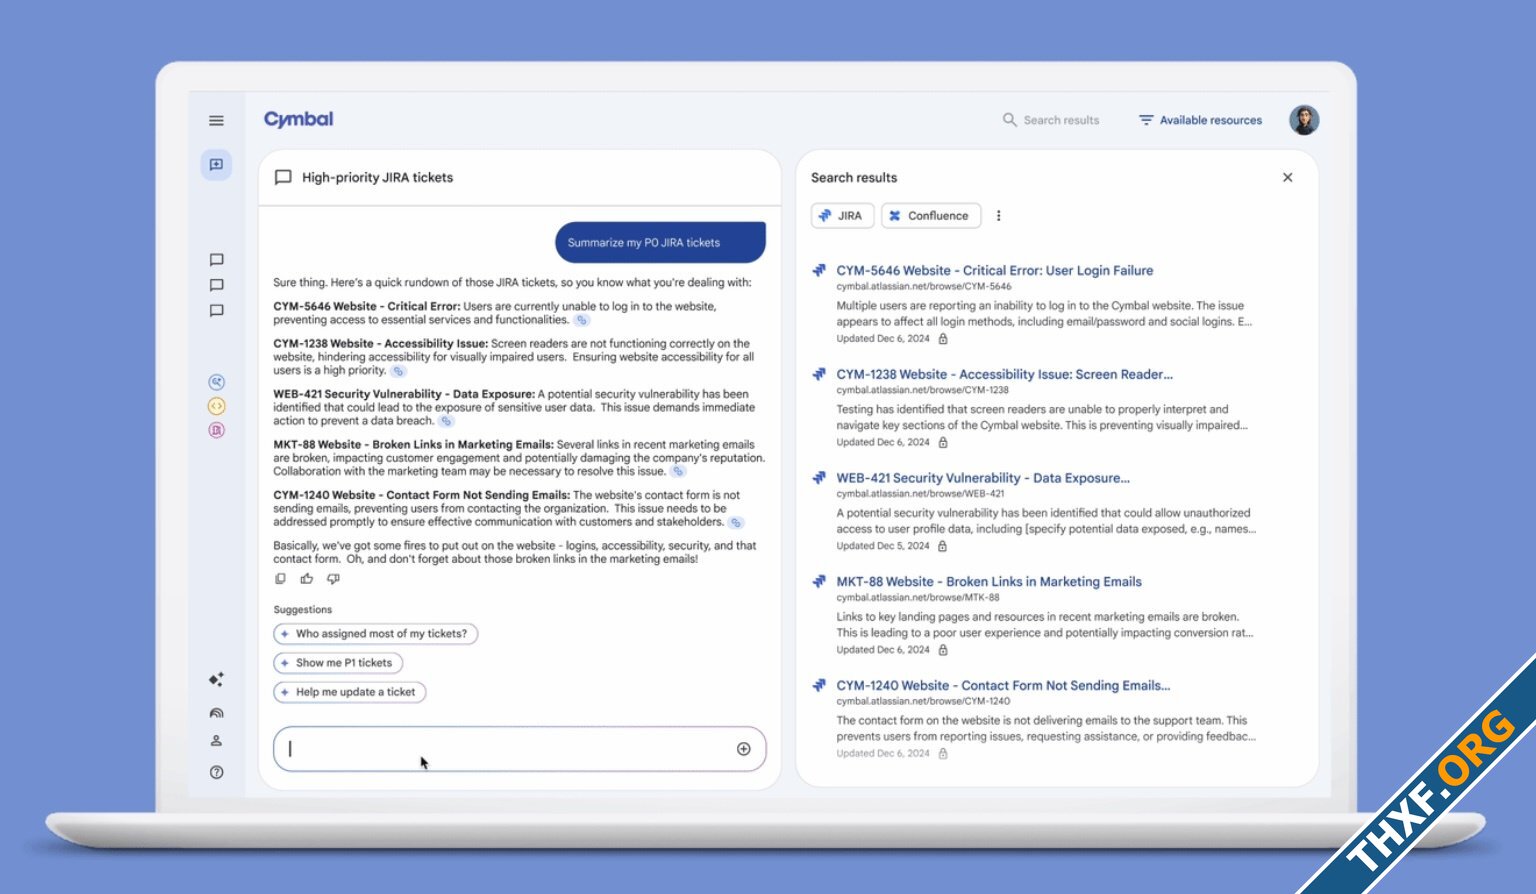Screen dimensions: 1536x894
Task: Give the response a thumbs down
Action: 333,579
